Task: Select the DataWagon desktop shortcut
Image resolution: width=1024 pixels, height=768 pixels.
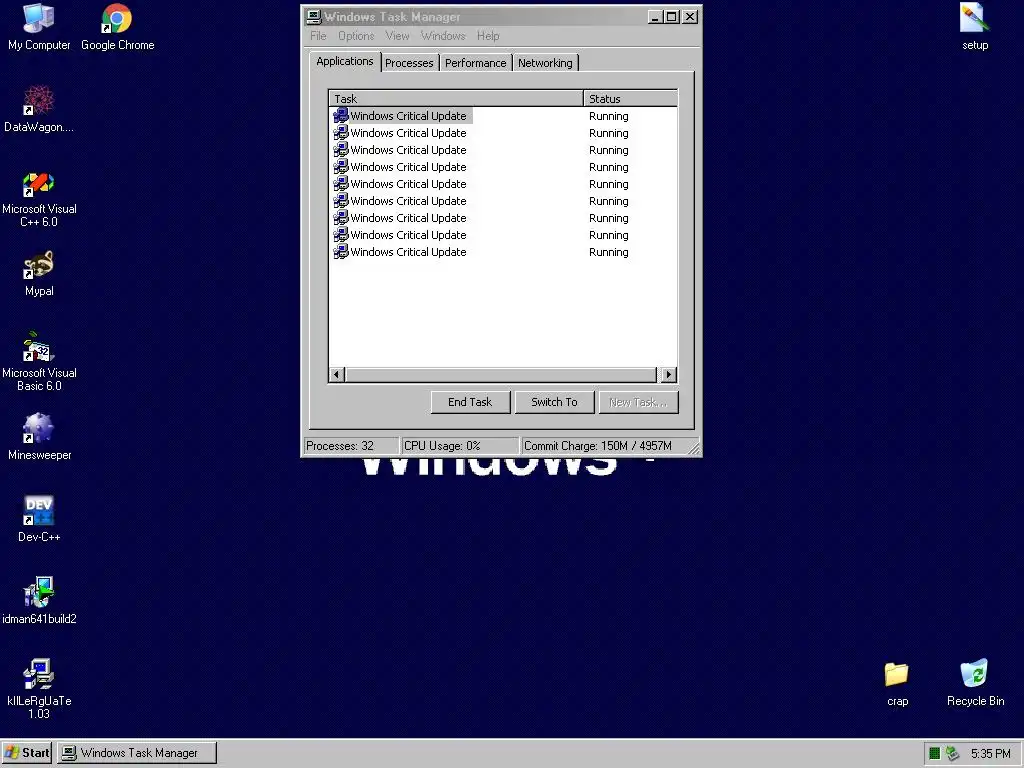Action: [39, 109]
